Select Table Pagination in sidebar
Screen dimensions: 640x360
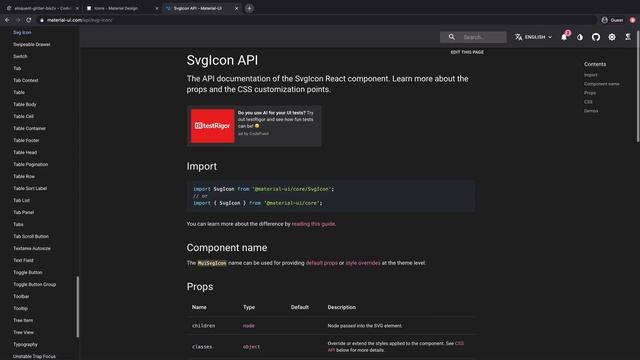[31, 164]
